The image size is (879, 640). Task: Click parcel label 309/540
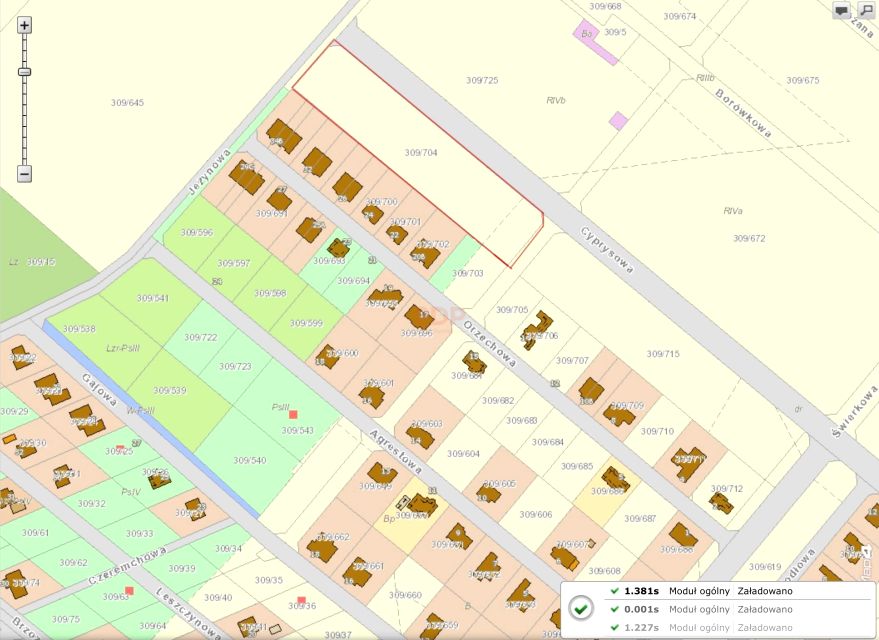tap(250, 460)
